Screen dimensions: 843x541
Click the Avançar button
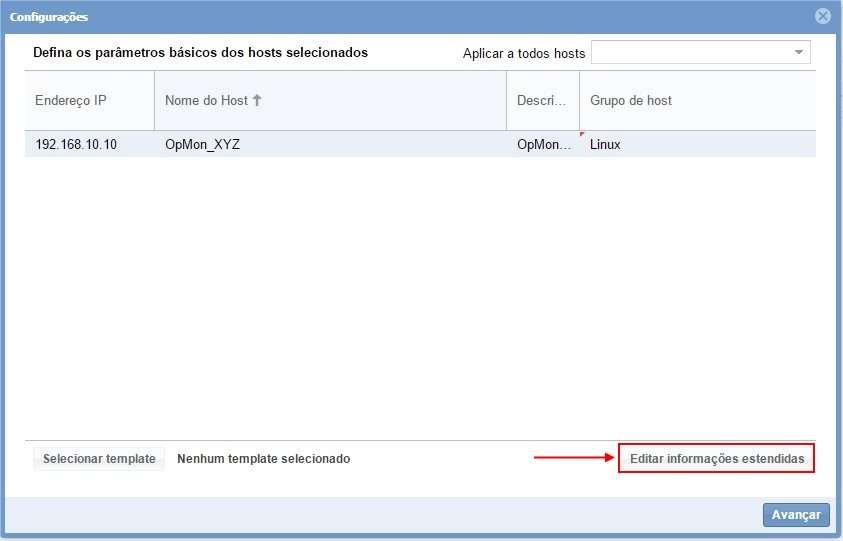point(796,515)
